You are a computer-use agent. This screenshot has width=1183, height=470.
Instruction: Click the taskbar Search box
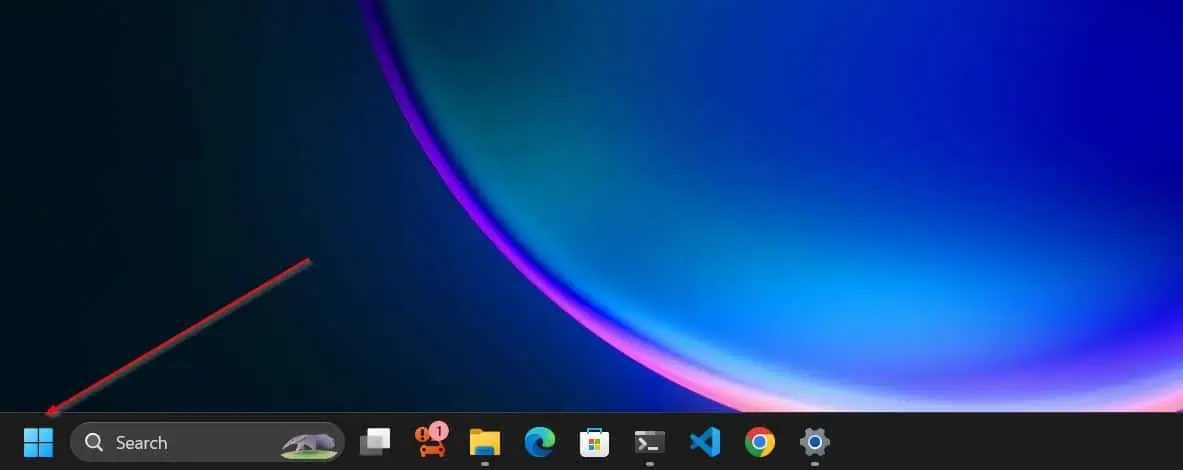click(x=207, y=442)
